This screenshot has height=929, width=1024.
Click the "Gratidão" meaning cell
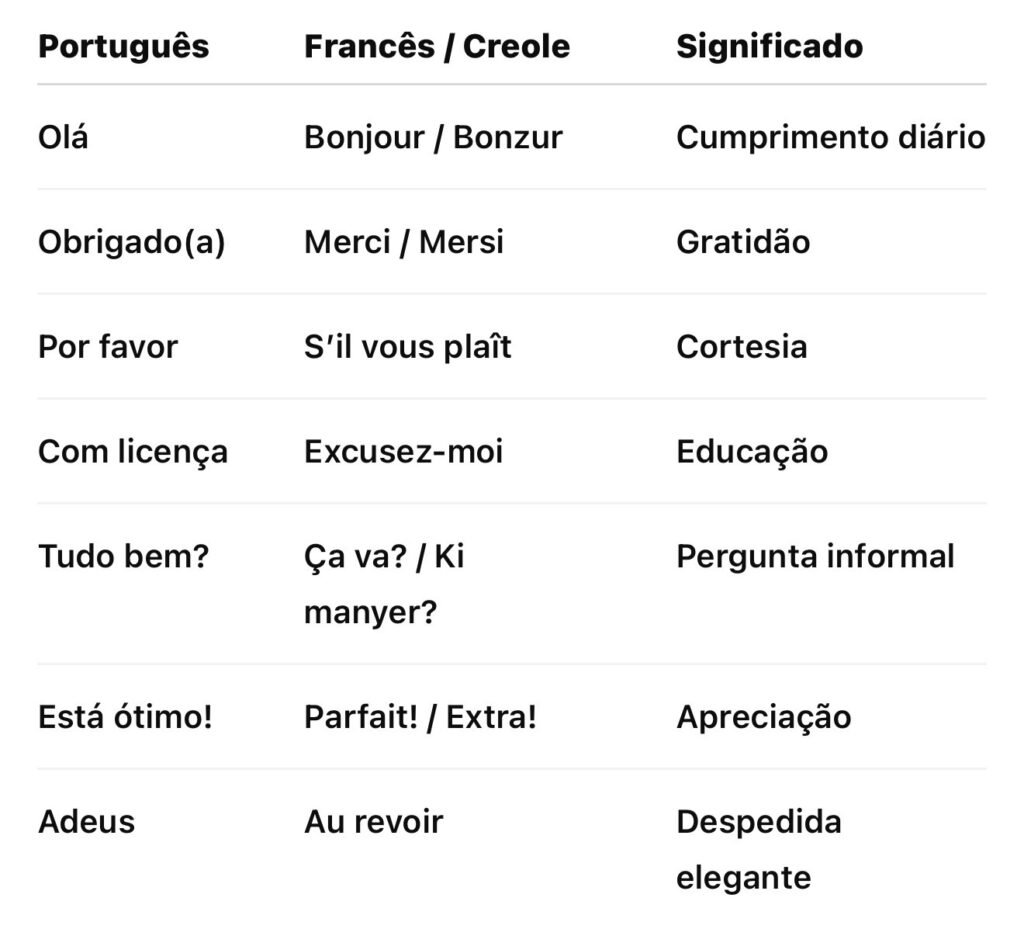(743, 242)
